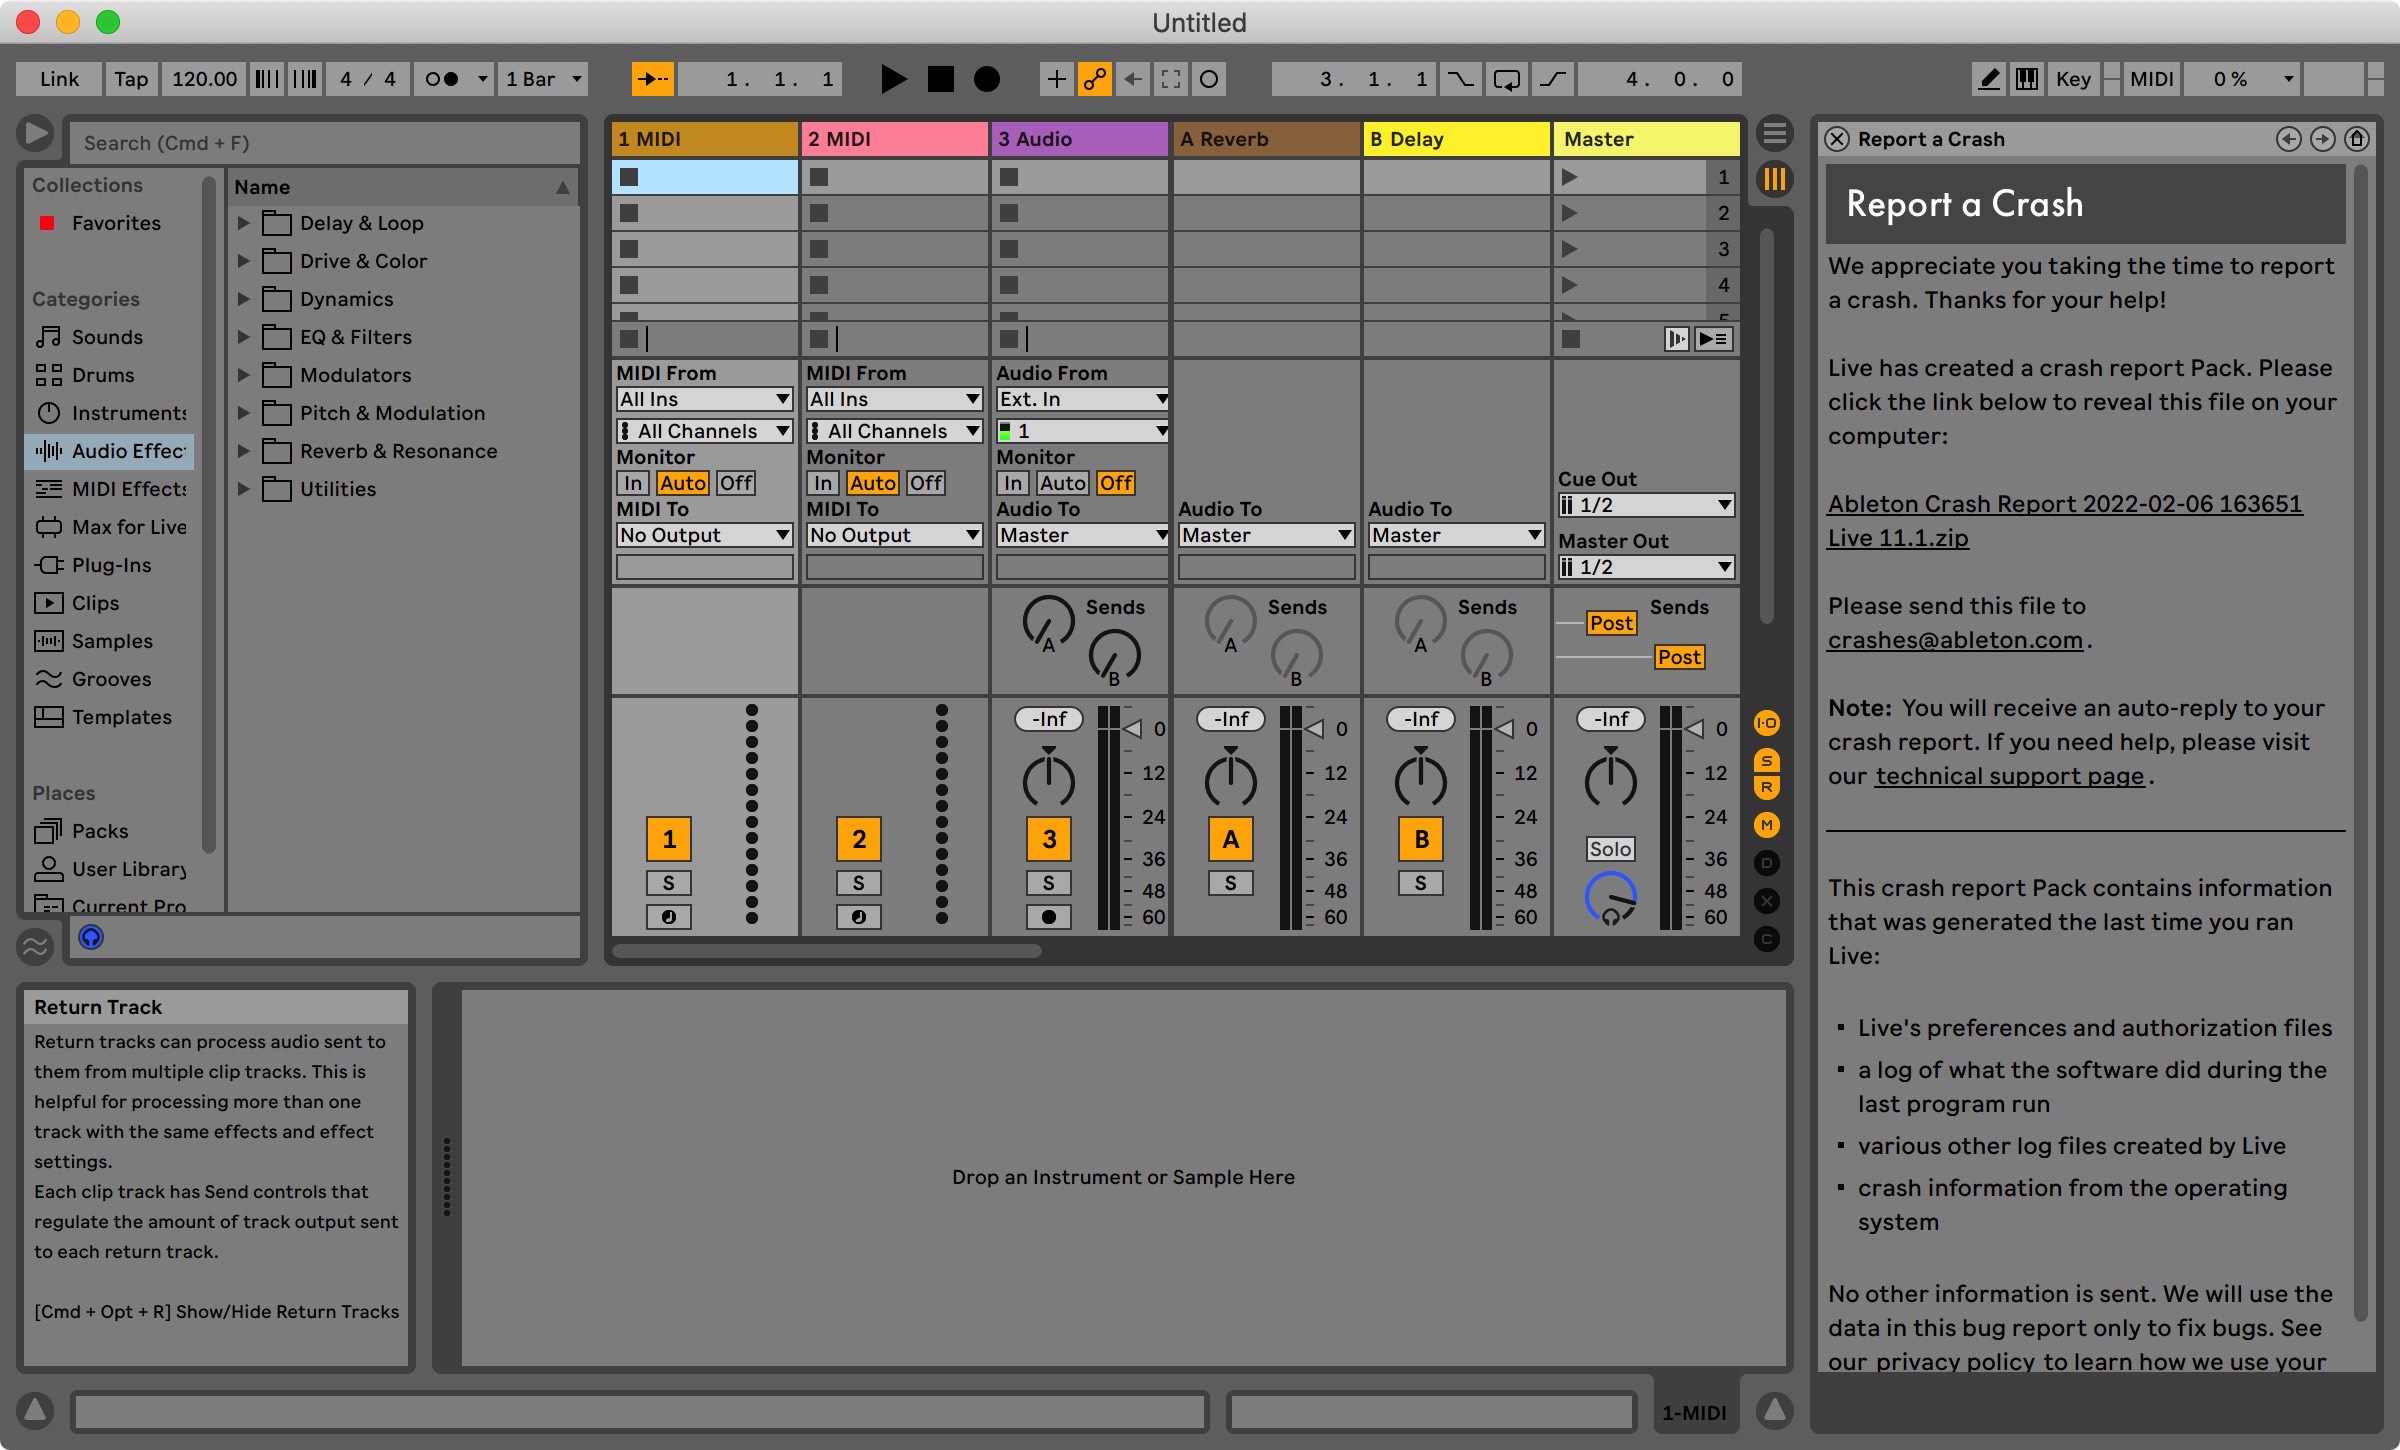The width and height of the screenshot is (2400, 1450).
Task: Toggle Draw Mode pencil icon
Action: click(1989, 79)
